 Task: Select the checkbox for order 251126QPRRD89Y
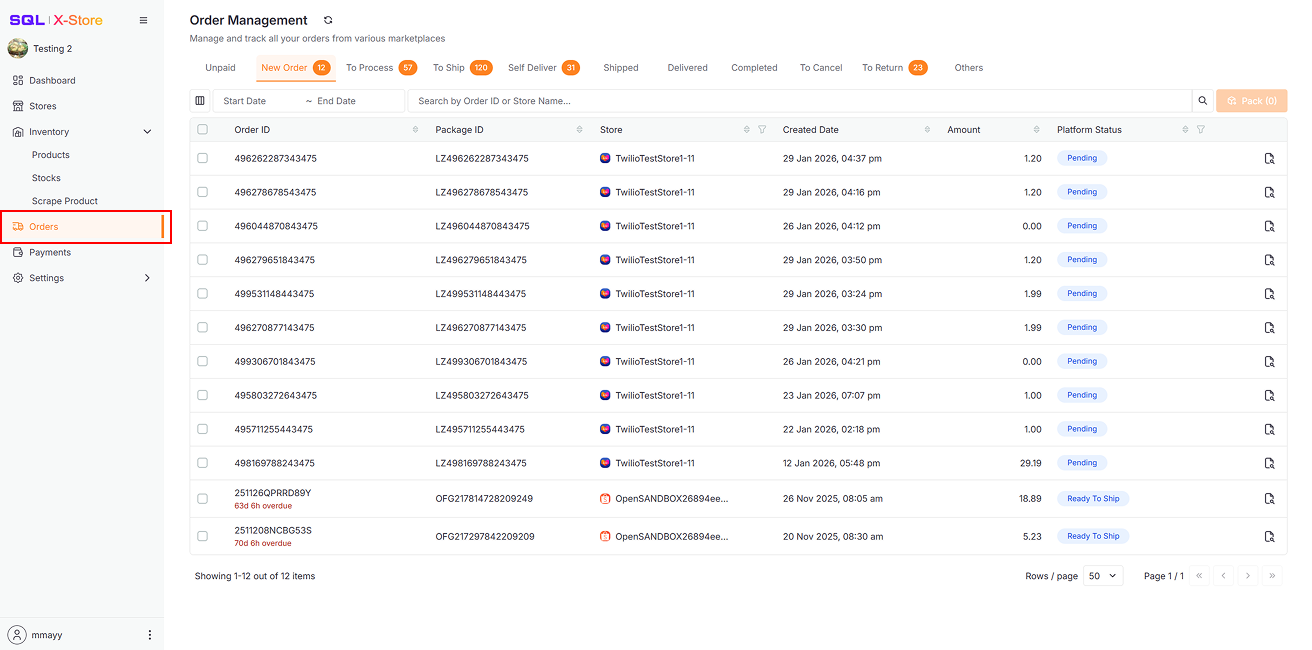tap(202, 497)
